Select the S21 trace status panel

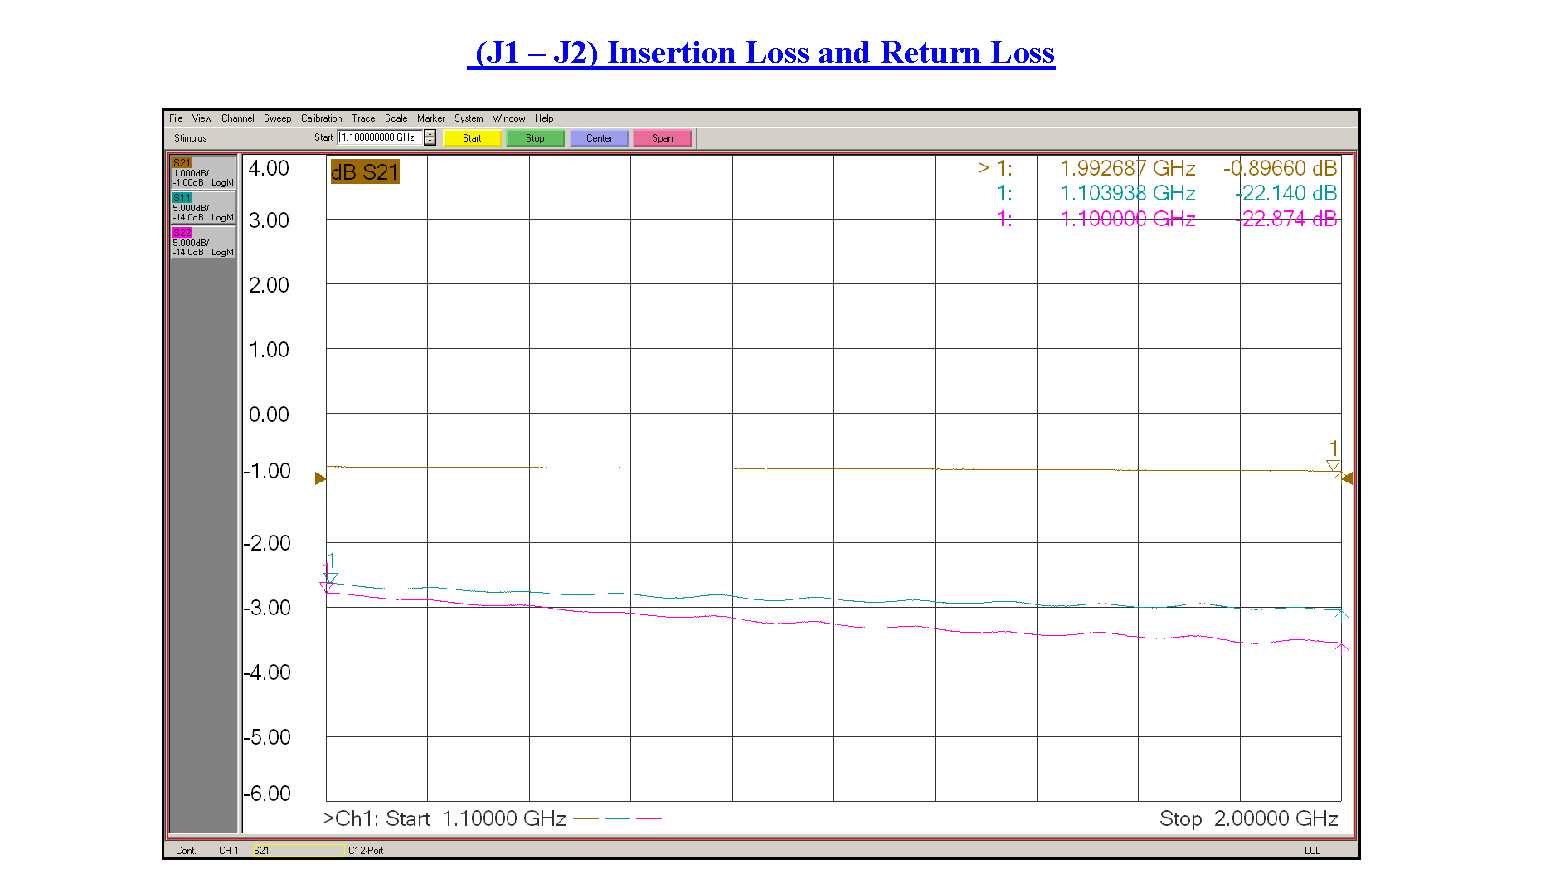click(x=203, y=173)
